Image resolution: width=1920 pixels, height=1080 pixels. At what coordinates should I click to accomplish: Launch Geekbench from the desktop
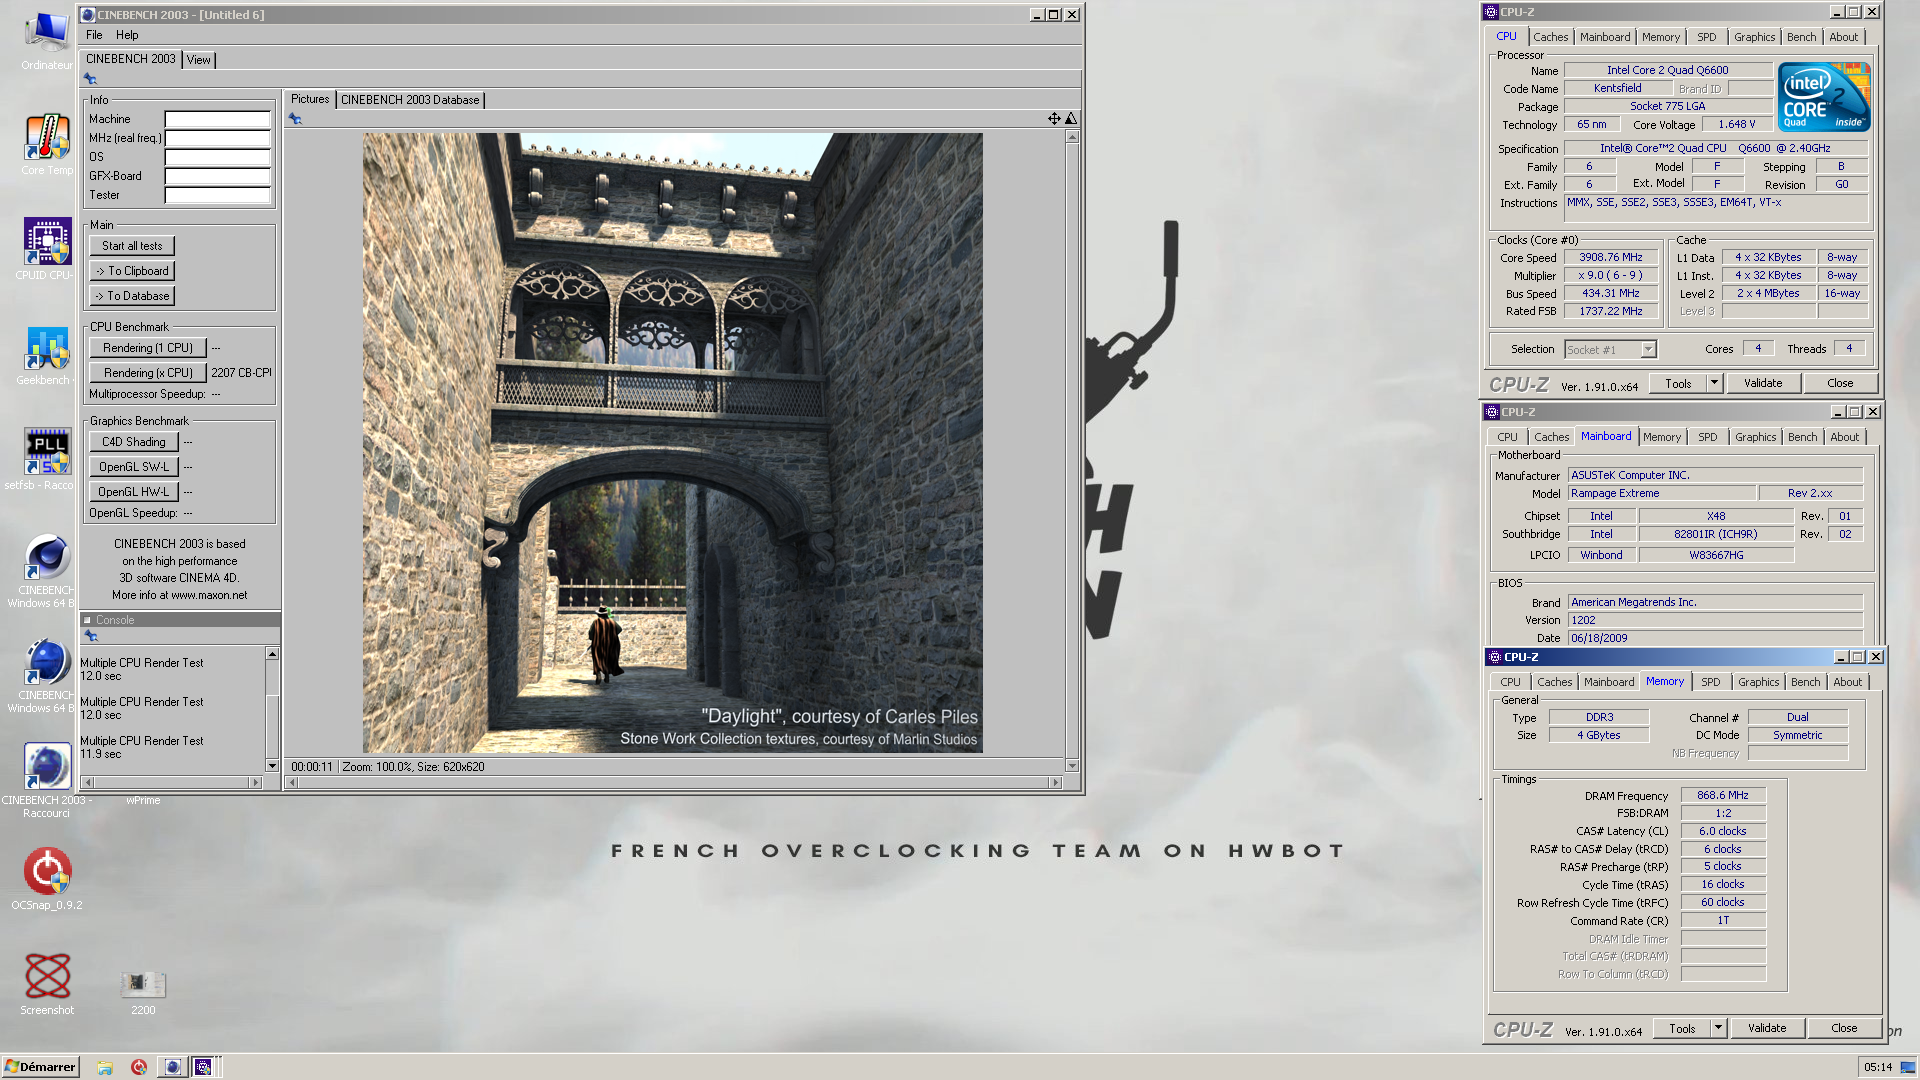[x=46, y=354]
